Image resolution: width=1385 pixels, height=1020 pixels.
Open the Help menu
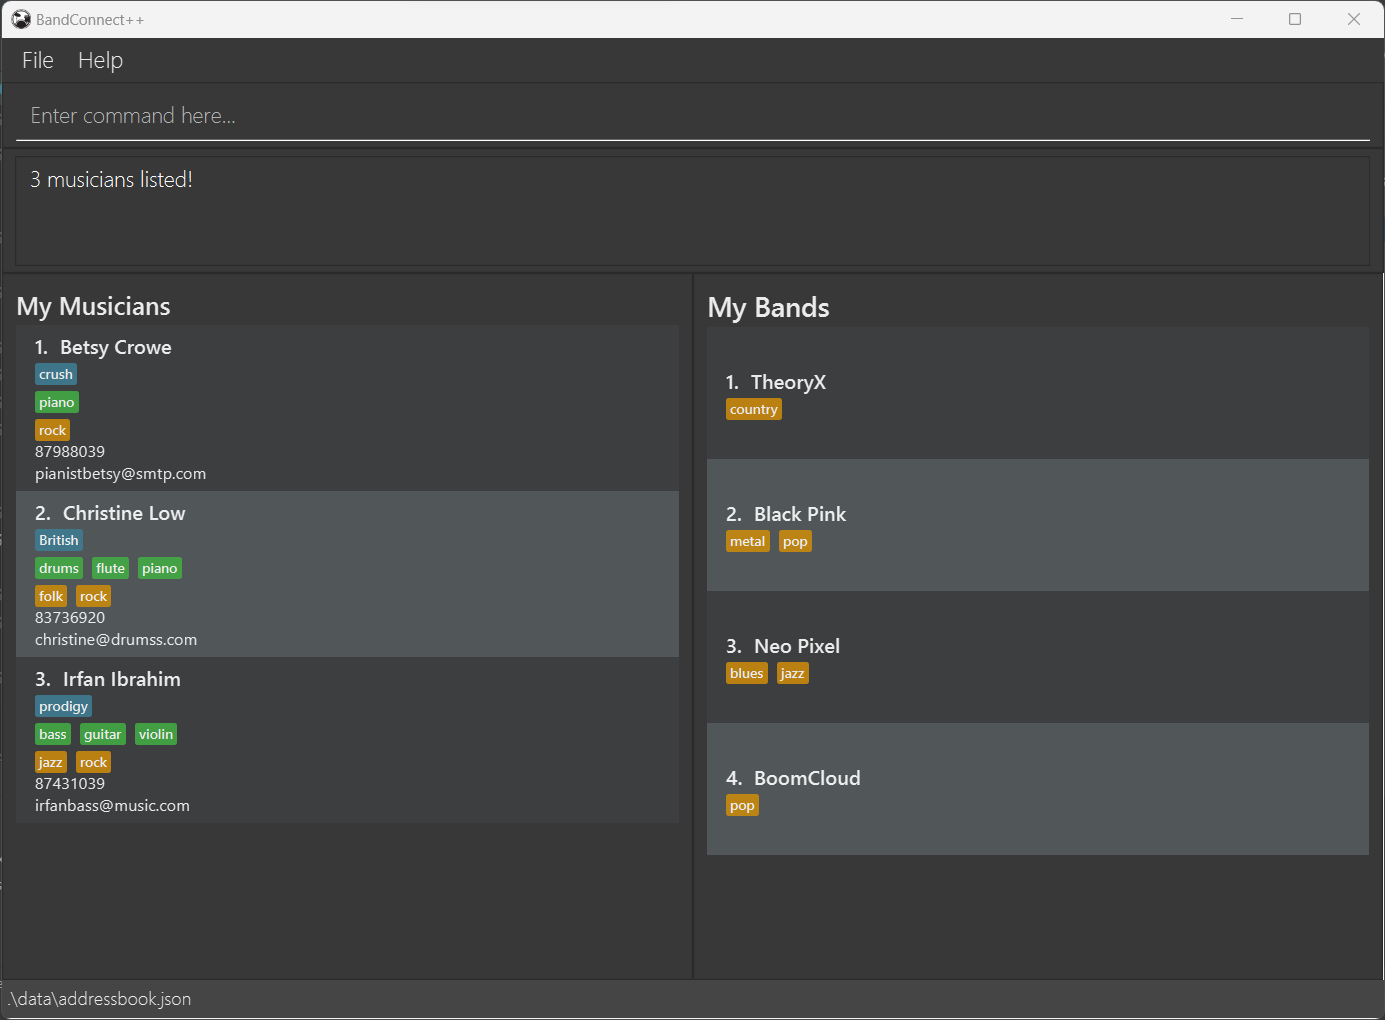point(100,61)
